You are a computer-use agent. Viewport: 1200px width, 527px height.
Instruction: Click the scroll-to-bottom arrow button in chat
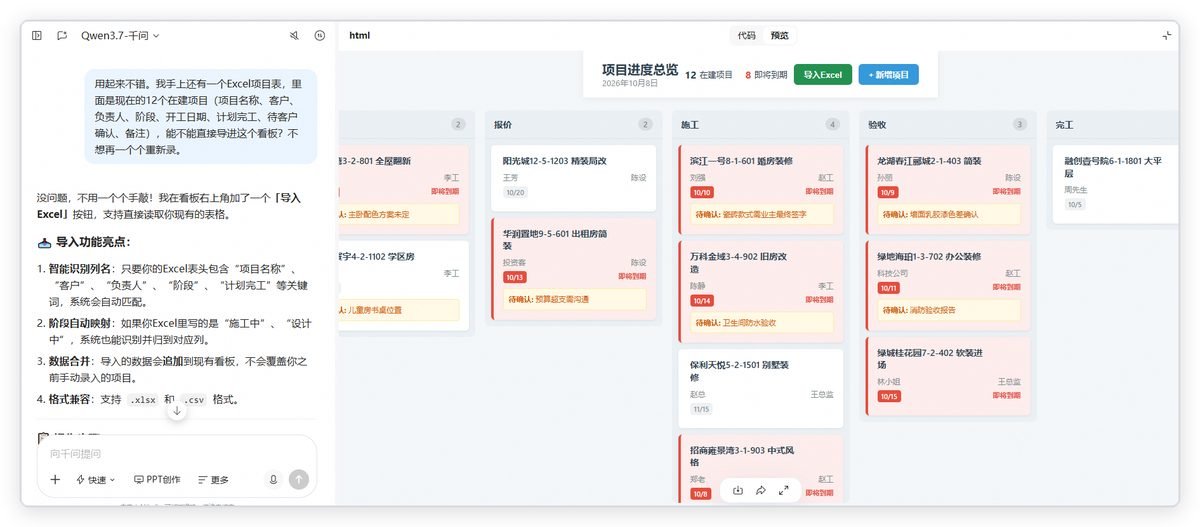tap(177, 410)
